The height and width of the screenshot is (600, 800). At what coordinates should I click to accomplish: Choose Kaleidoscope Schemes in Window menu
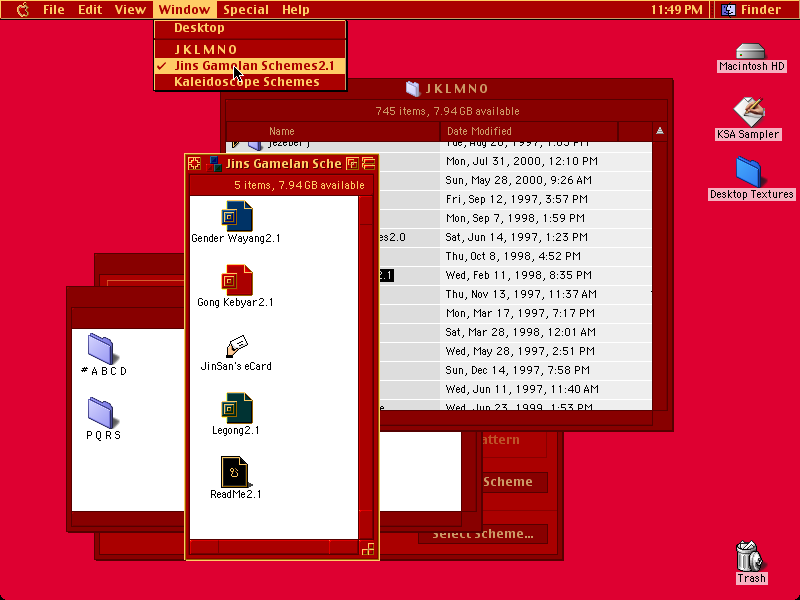tap(250, 82)
